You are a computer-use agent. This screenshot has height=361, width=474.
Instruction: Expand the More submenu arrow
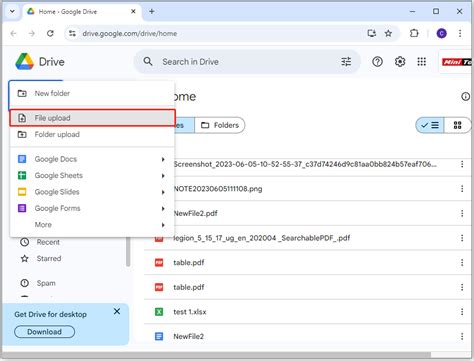tap(163, 225)
